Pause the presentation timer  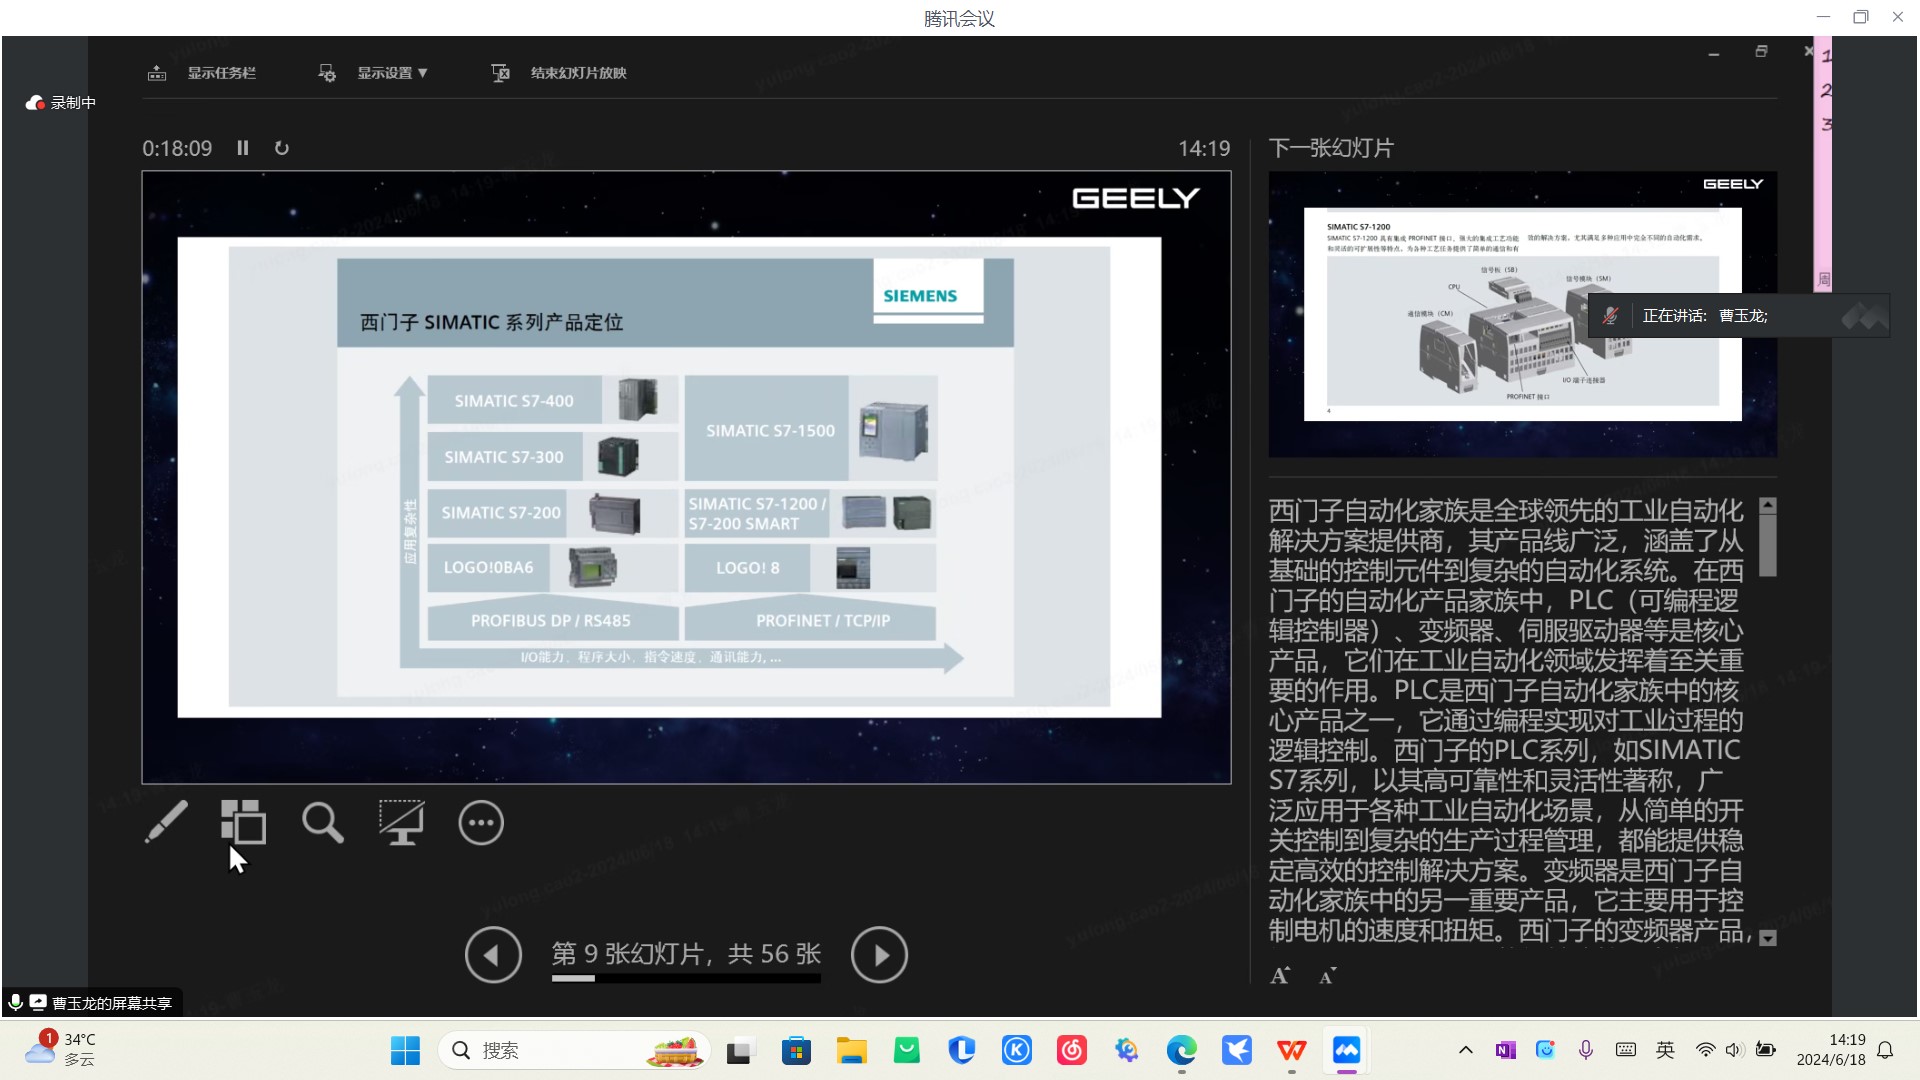click(x=242, y=148)
